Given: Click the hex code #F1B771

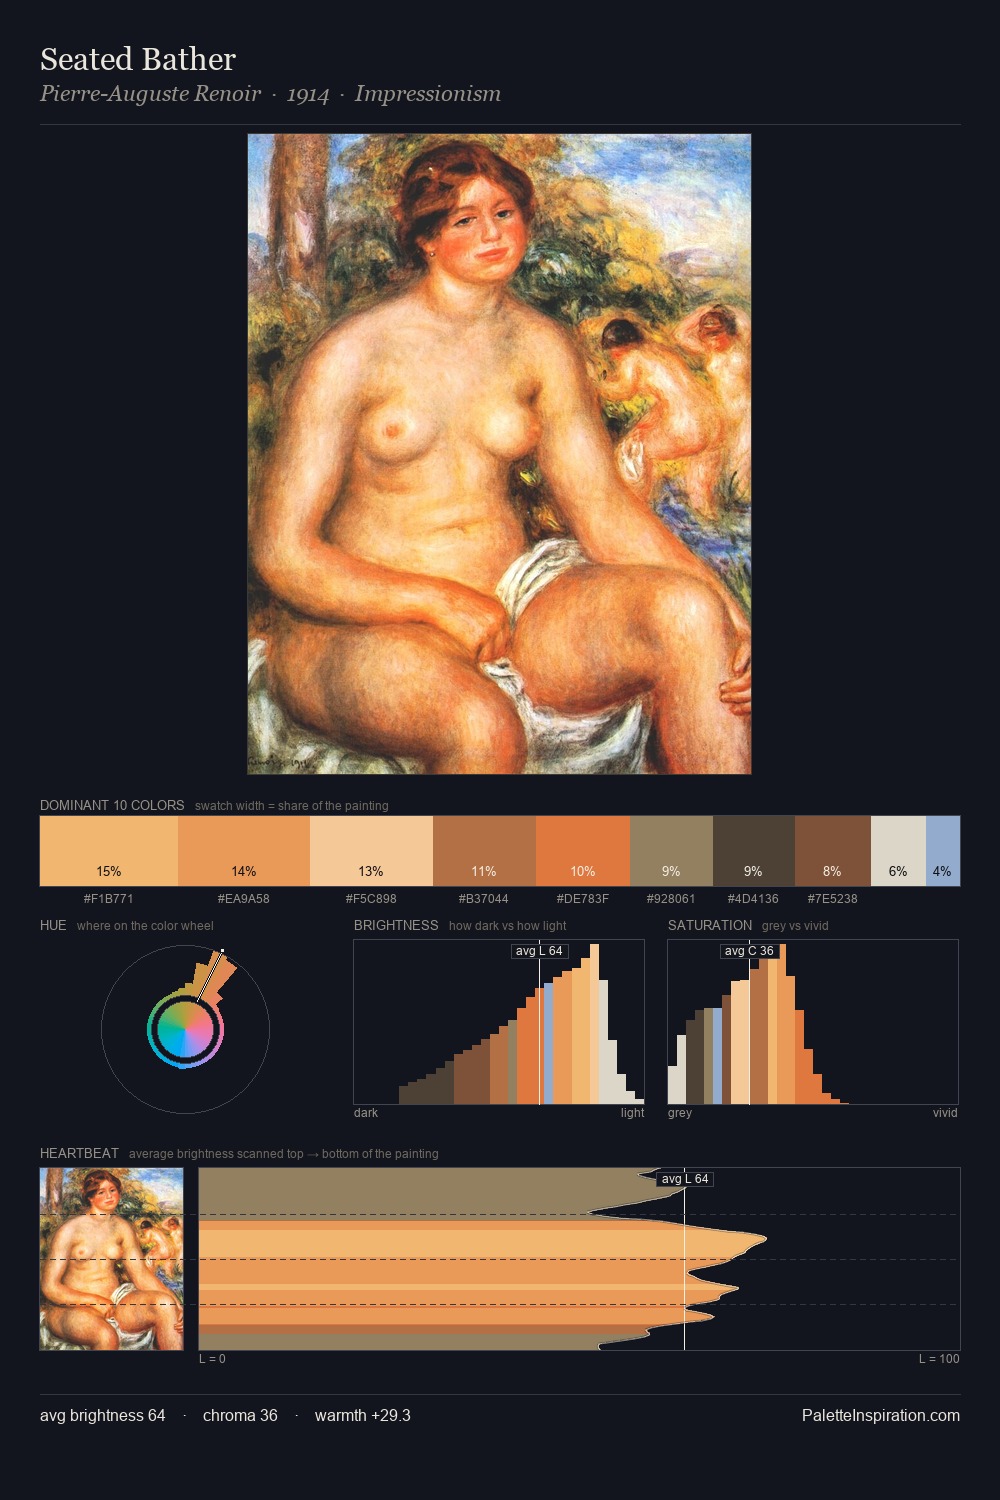Looking at the screenshot, I should 108,898.
